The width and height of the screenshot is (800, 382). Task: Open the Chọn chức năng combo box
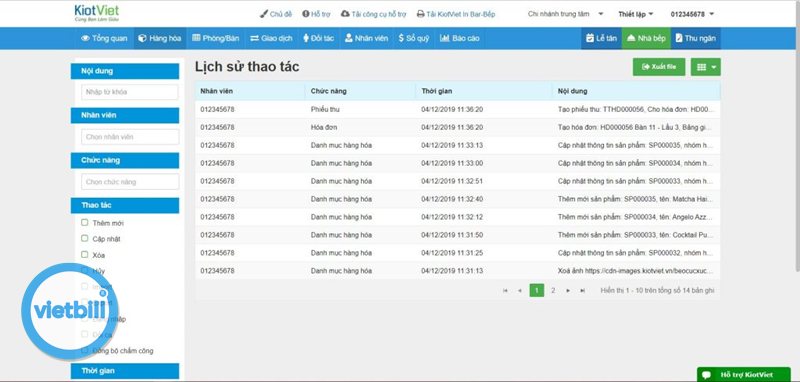(x=130, y=182)
